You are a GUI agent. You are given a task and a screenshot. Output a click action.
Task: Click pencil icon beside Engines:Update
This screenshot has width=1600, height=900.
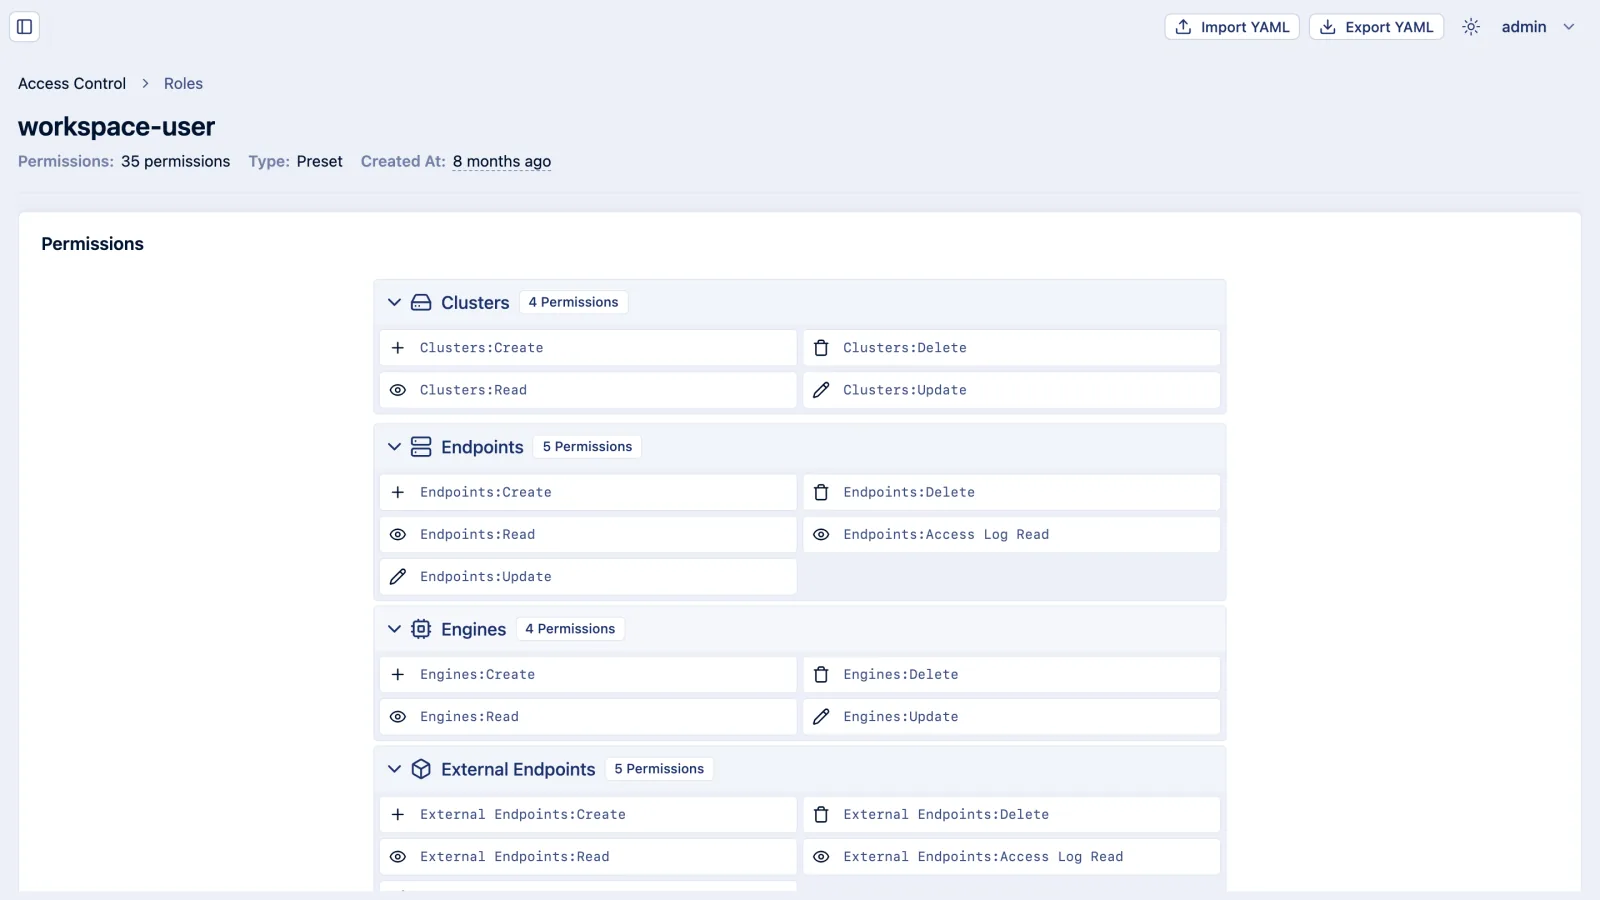(x=821, y=717)
